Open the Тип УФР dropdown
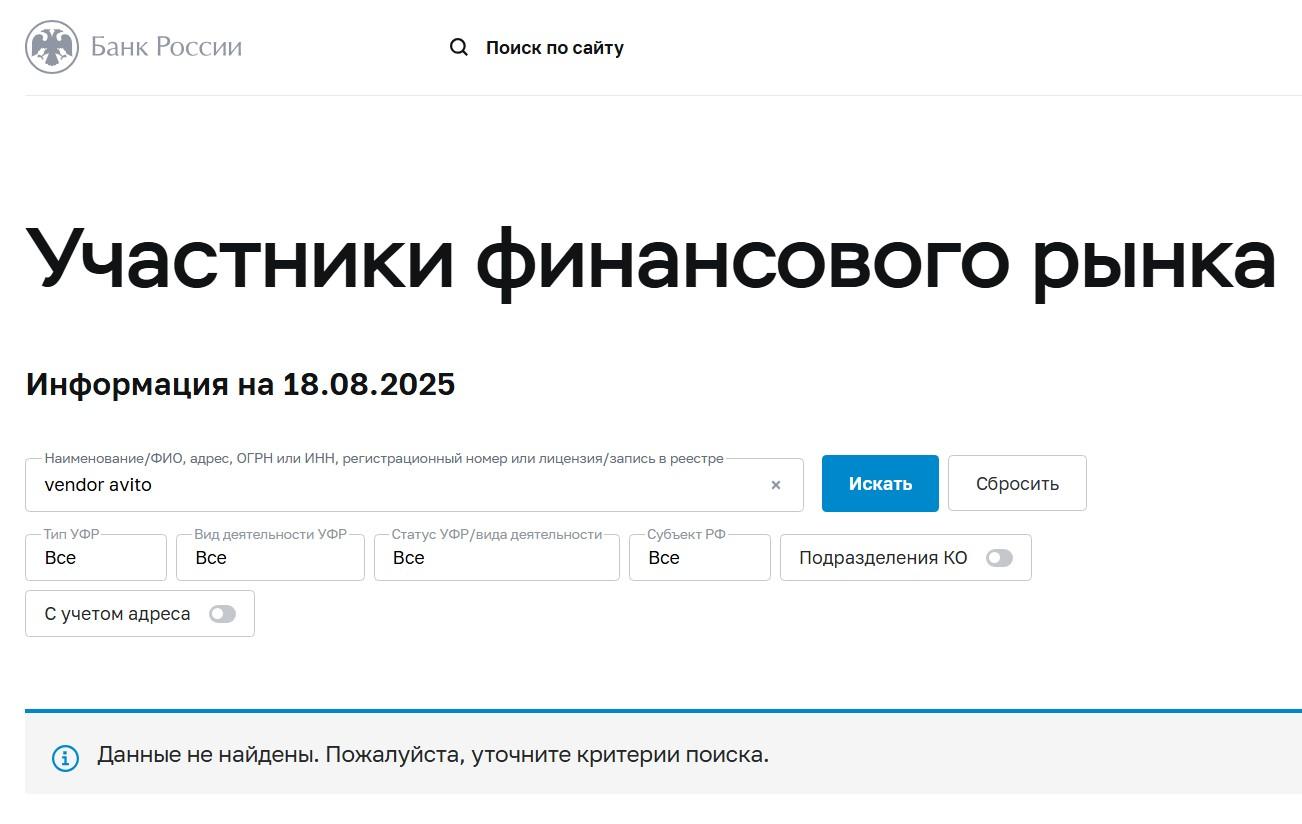Viewport: 1302px width, 824px height. (x=96, y=557)
